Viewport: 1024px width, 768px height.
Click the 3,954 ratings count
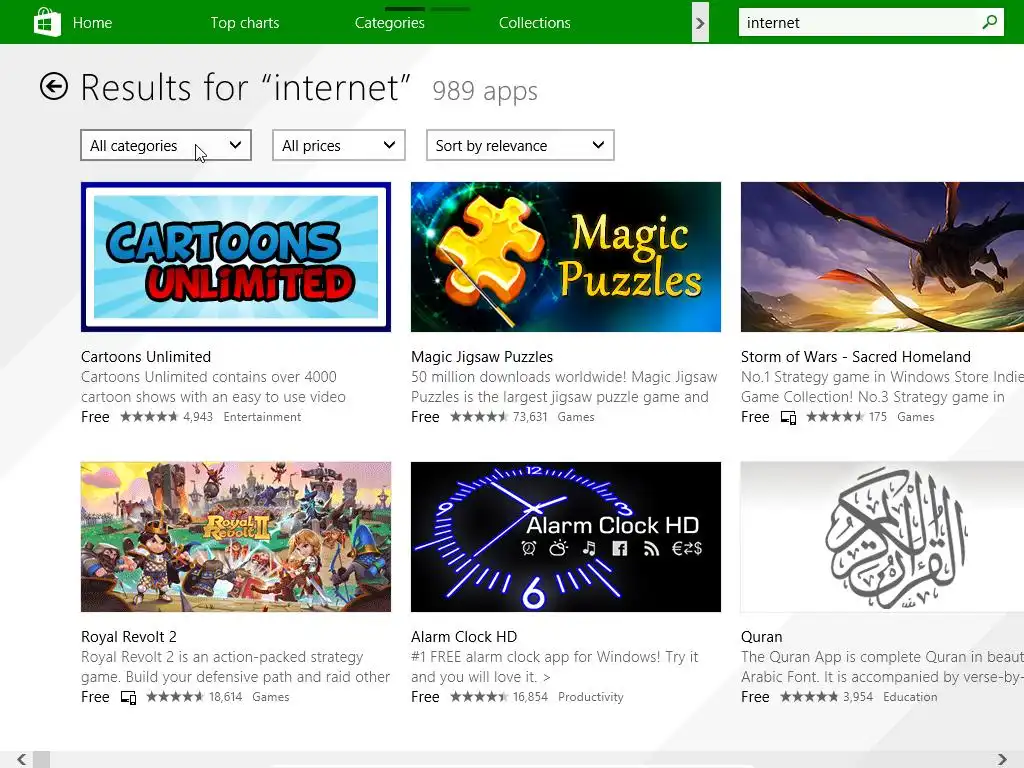(857, 697)
